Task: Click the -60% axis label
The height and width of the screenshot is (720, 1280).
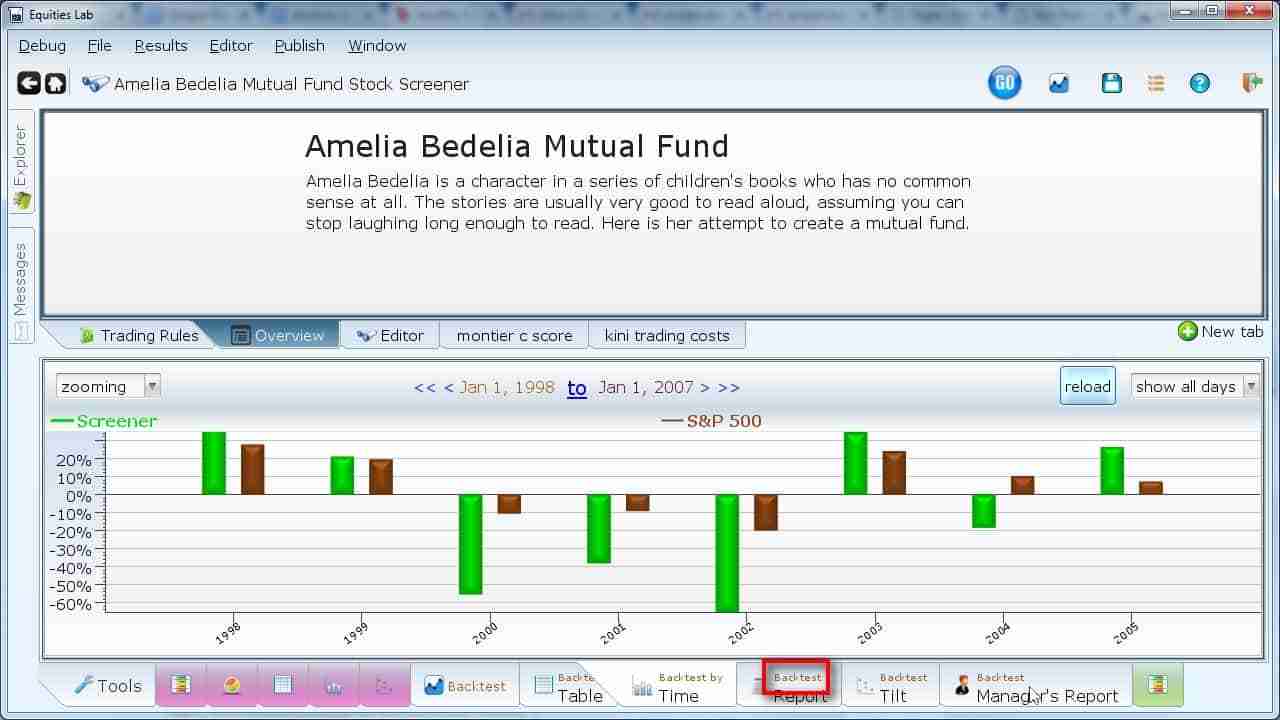Action: (x=69, y=604)
